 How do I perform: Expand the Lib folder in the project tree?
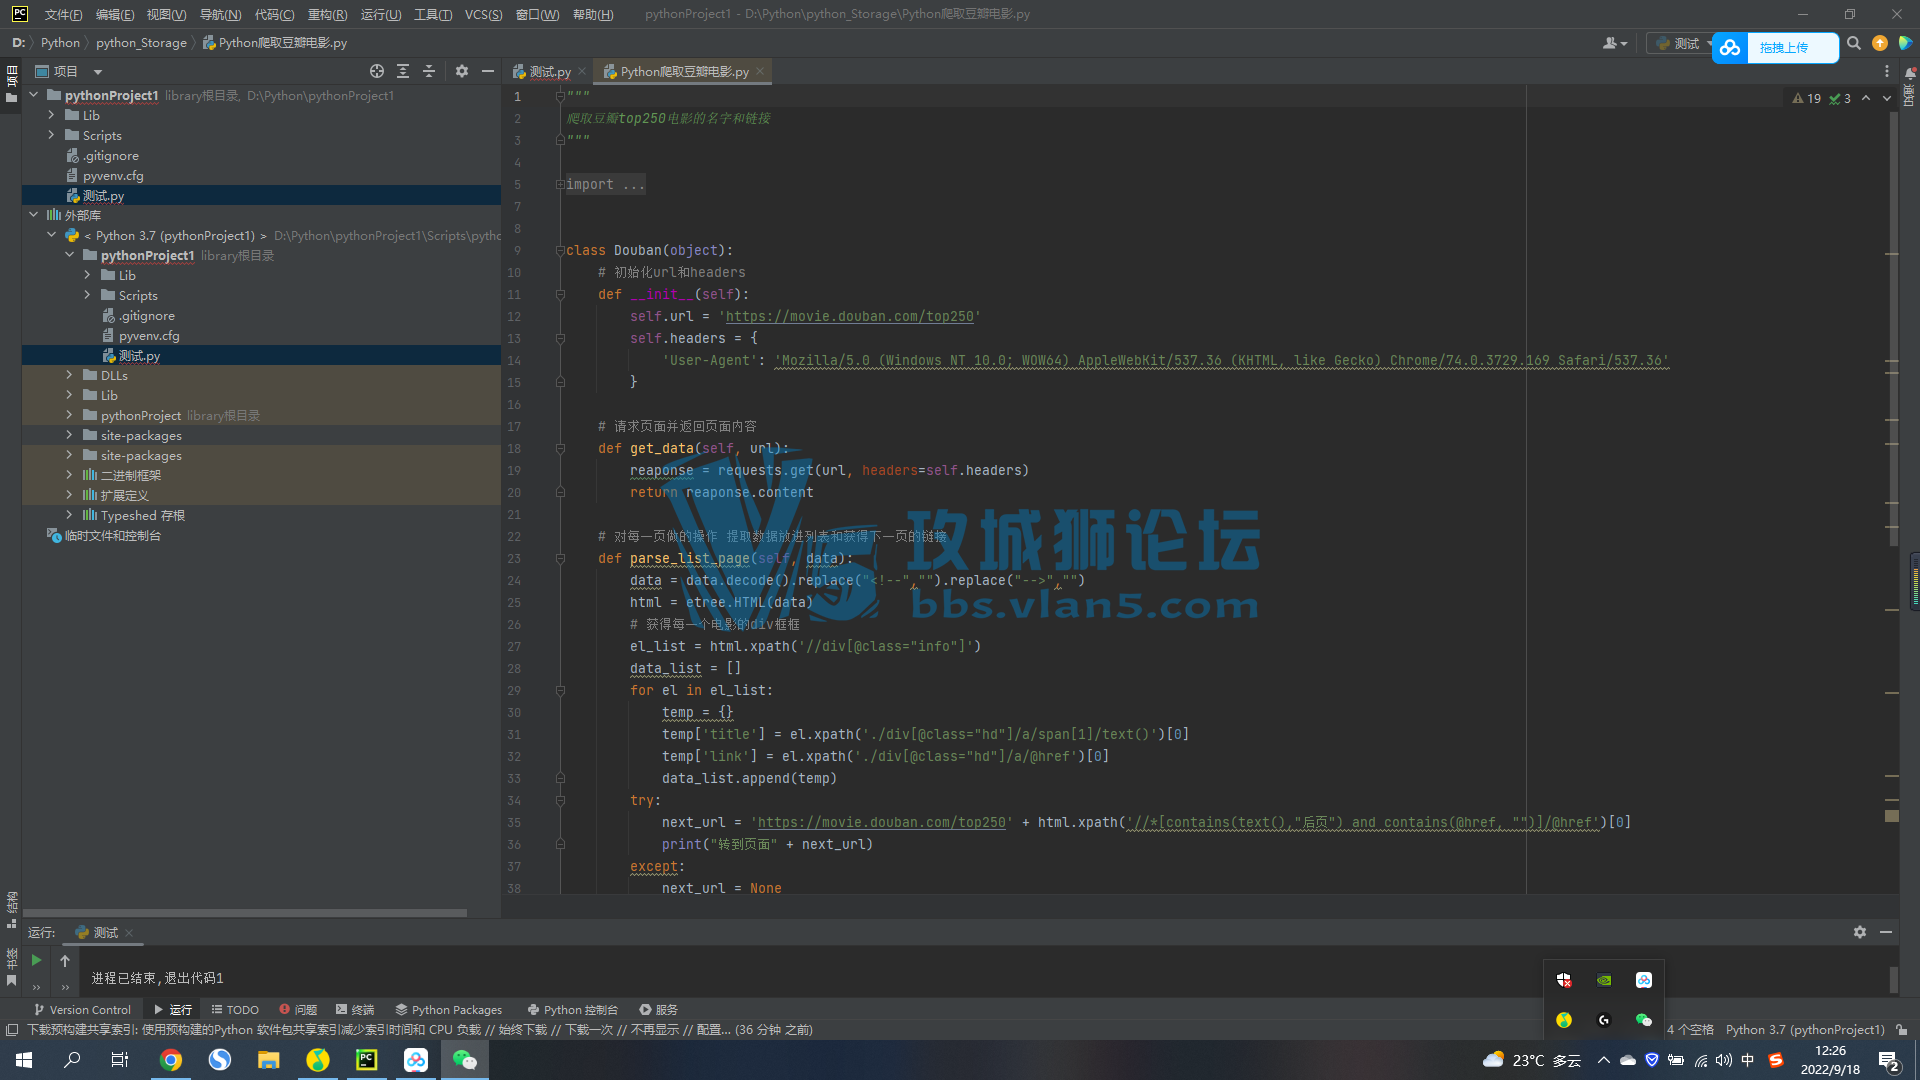[x=51, y=115]
